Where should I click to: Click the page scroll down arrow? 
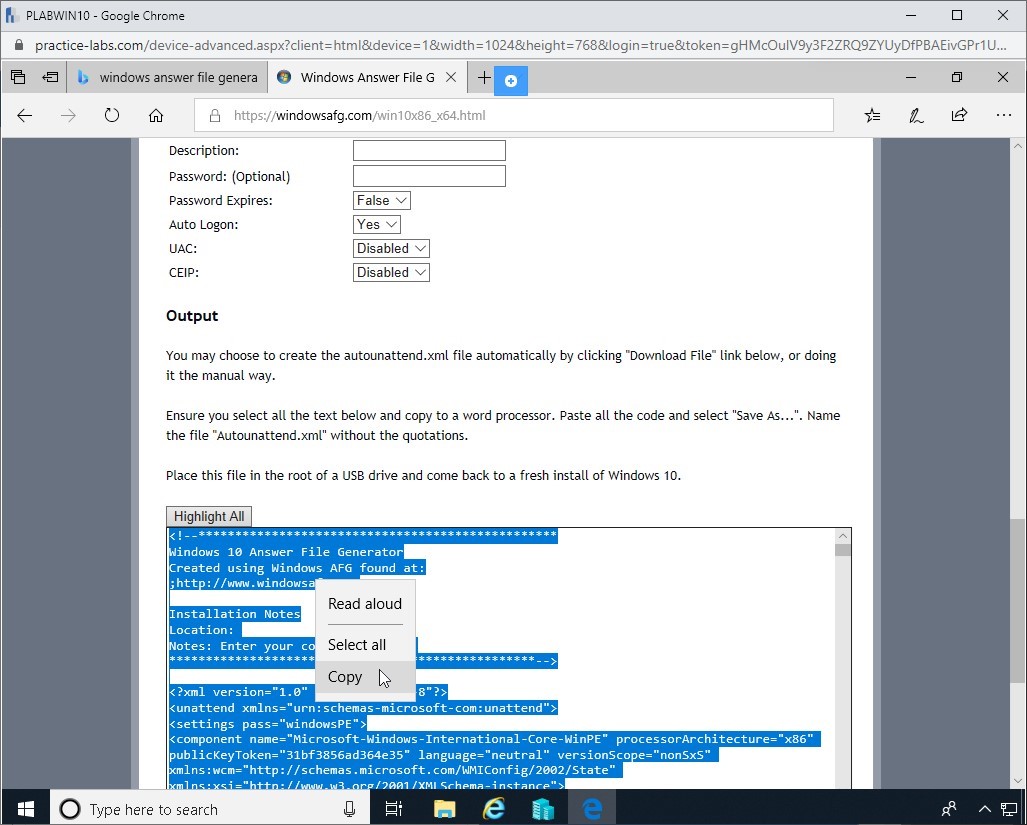pos(1018,780)
